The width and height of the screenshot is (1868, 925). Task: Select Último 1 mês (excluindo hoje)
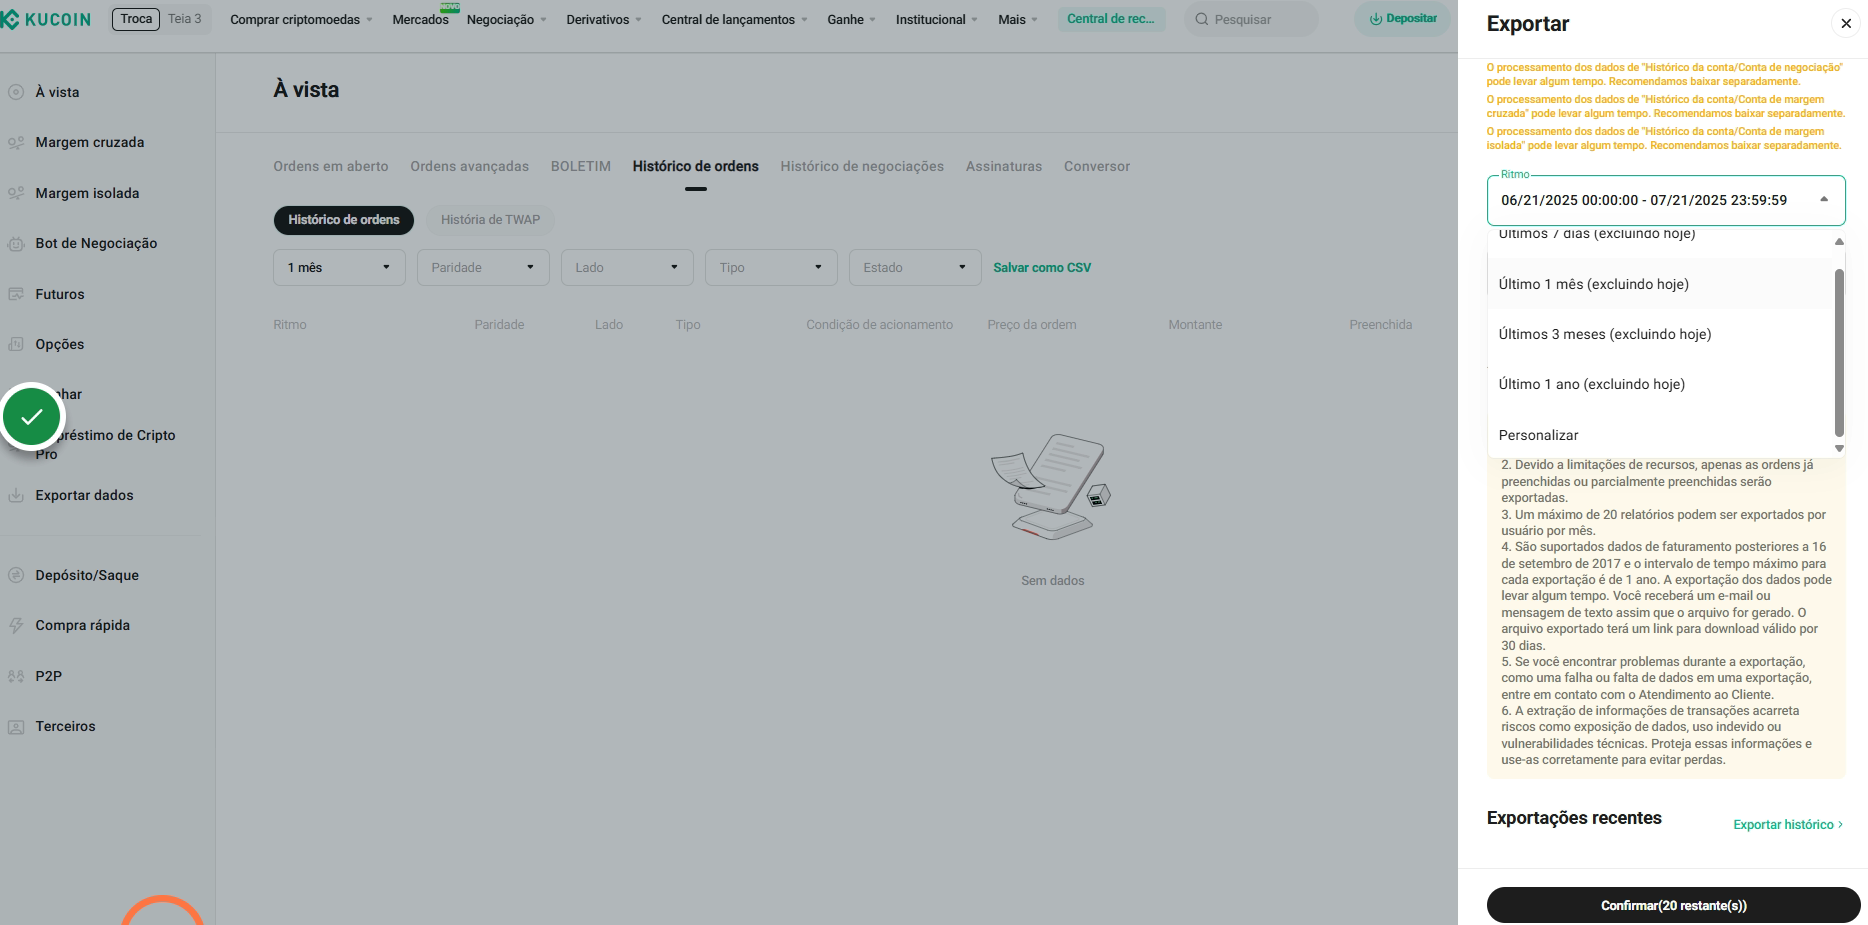point(1661,284)
